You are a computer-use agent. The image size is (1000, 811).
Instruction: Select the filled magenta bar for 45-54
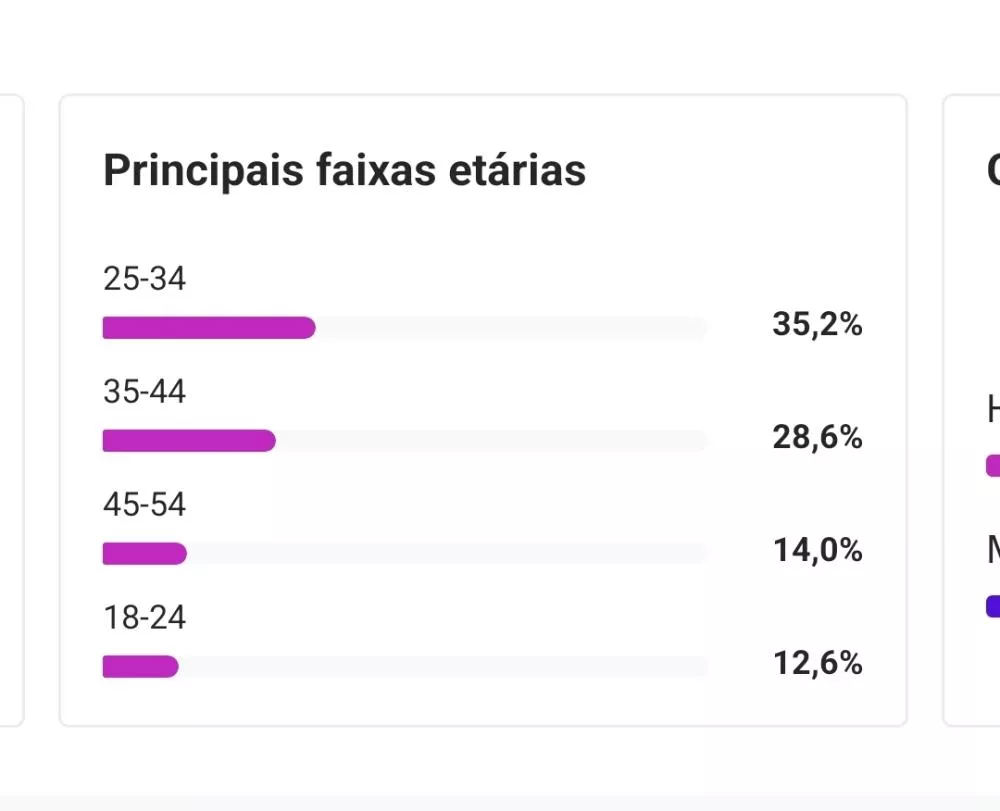(144, 554)
